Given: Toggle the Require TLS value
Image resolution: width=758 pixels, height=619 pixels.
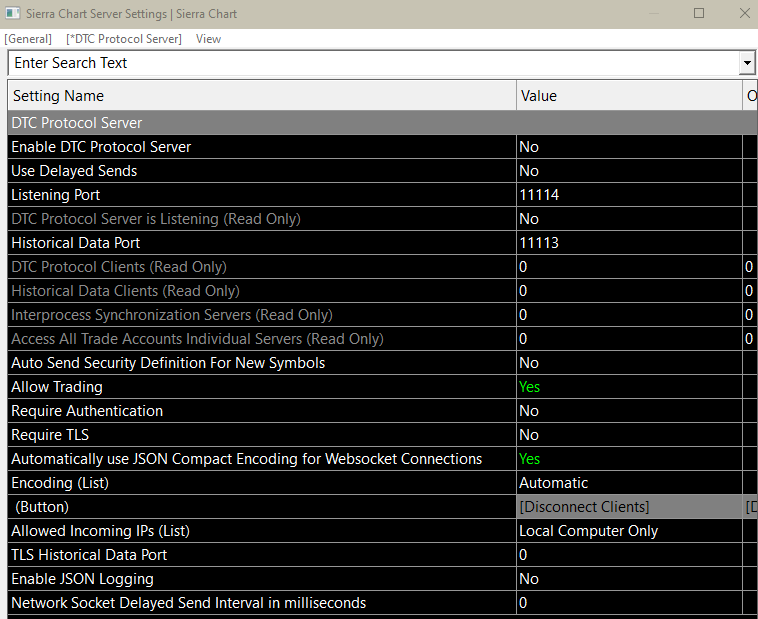Looking at the screenshot, I should [x=629, y=435].
